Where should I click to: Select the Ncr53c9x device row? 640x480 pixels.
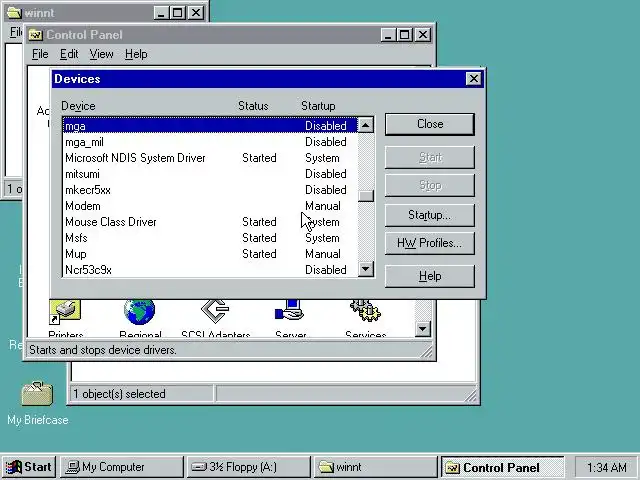[x=210, y=269]
